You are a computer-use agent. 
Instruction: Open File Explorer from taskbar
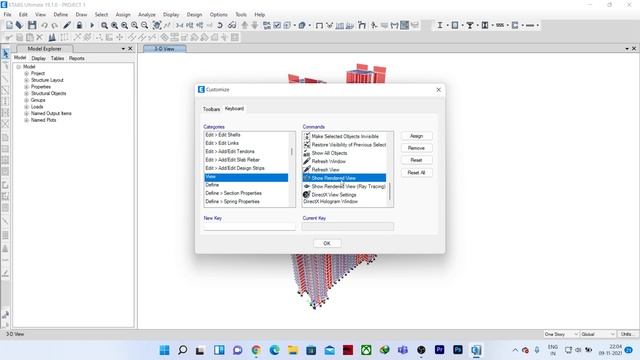tap(293, 350)
